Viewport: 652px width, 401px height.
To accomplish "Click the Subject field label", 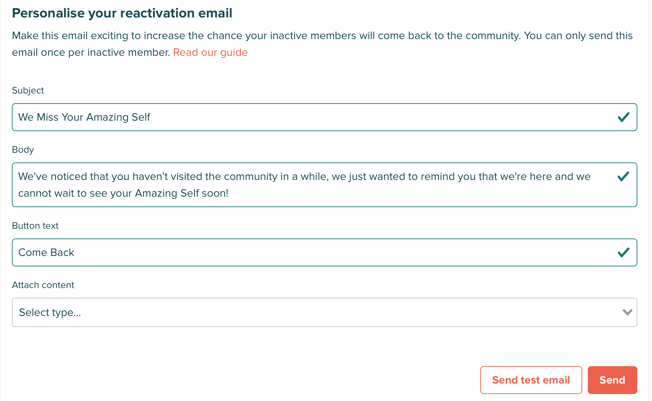I will click(28, 91).
